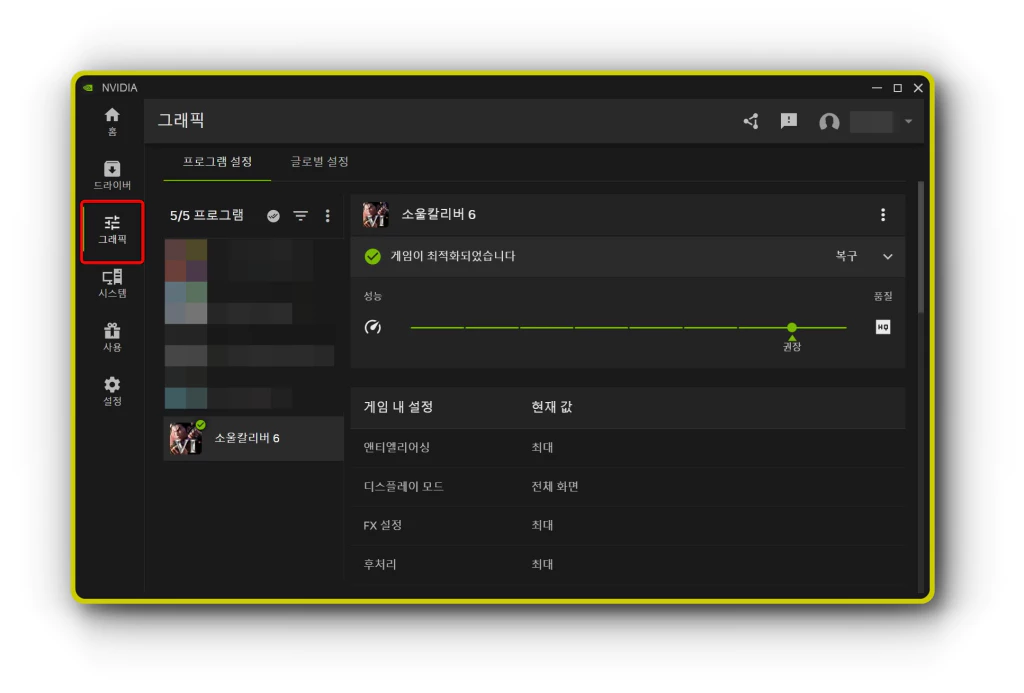Screen dimensions: 1024x693
Task: Click the 후처리 setting row
Action: (x=628, y=564)
